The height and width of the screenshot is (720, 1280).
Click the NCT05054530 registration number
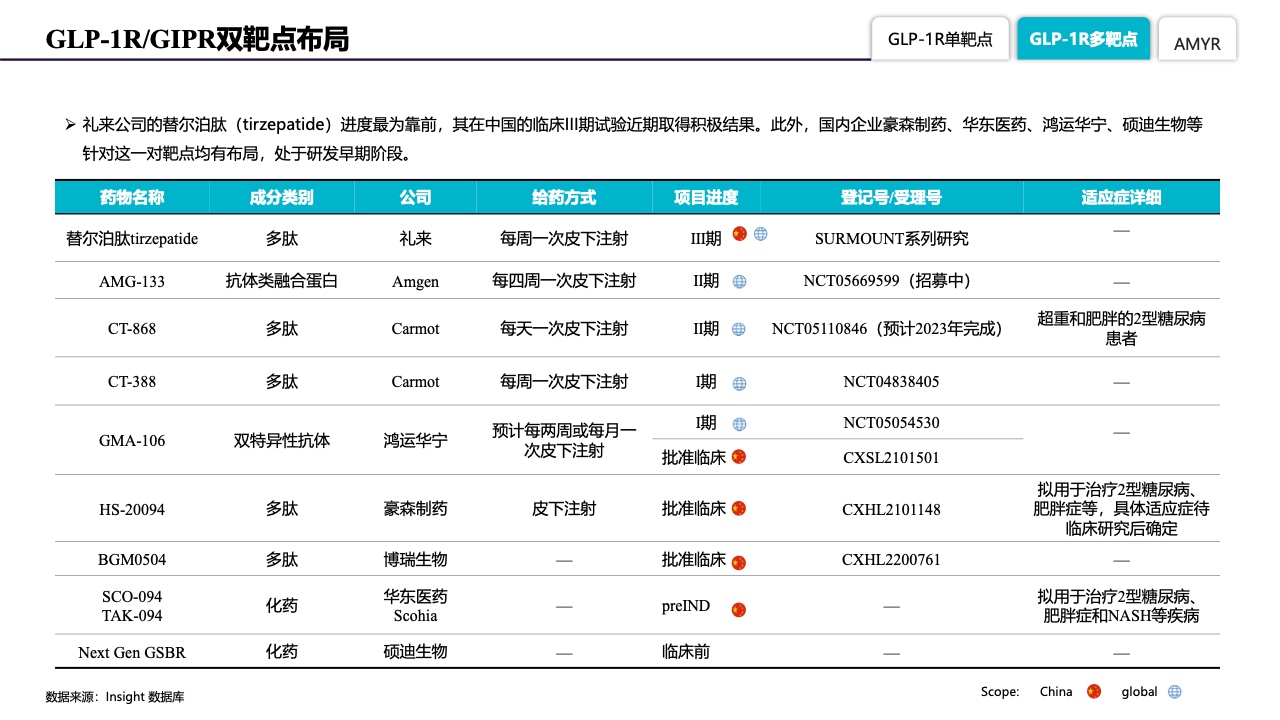click(891, 423)
